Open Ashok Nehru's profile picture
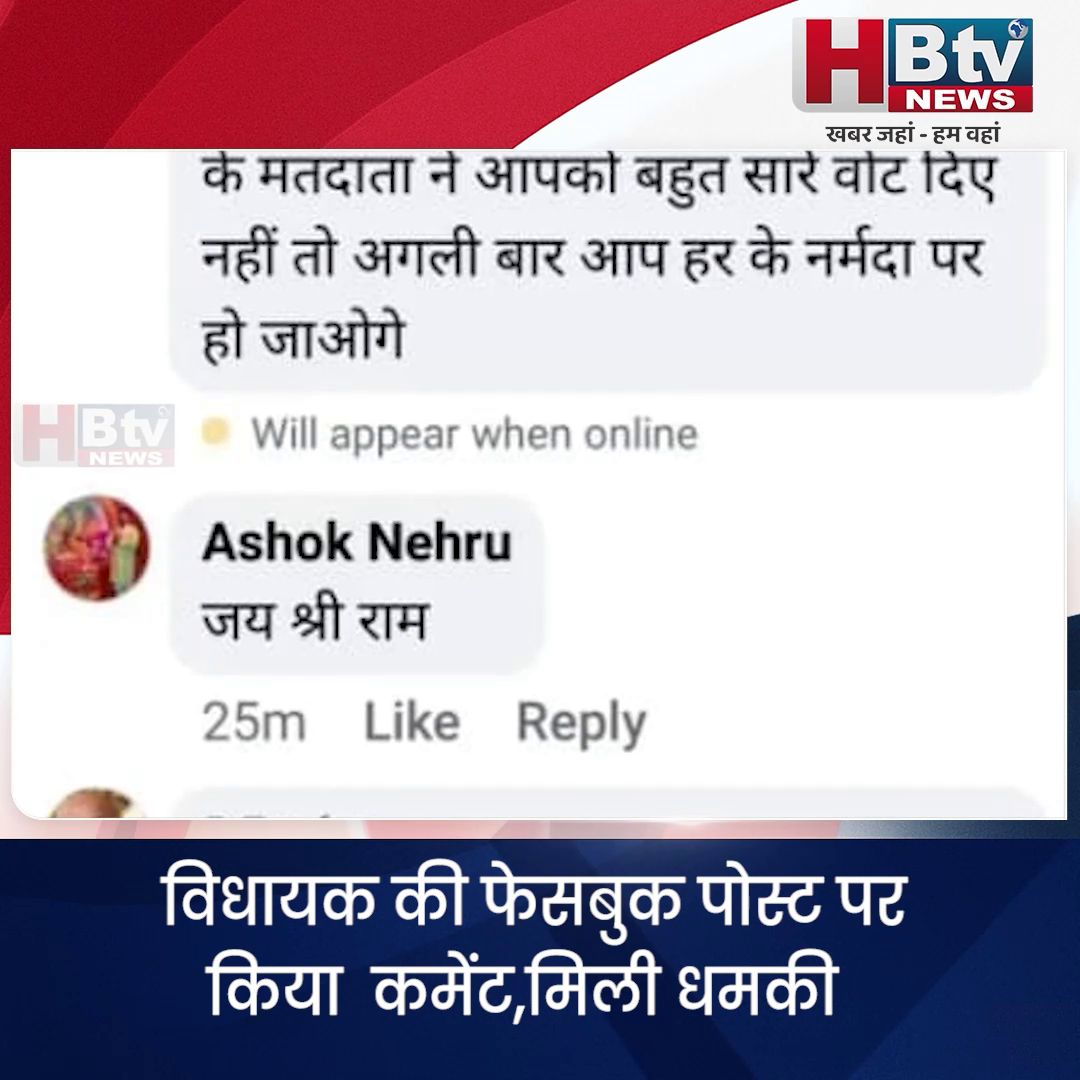 coord(96,548)
